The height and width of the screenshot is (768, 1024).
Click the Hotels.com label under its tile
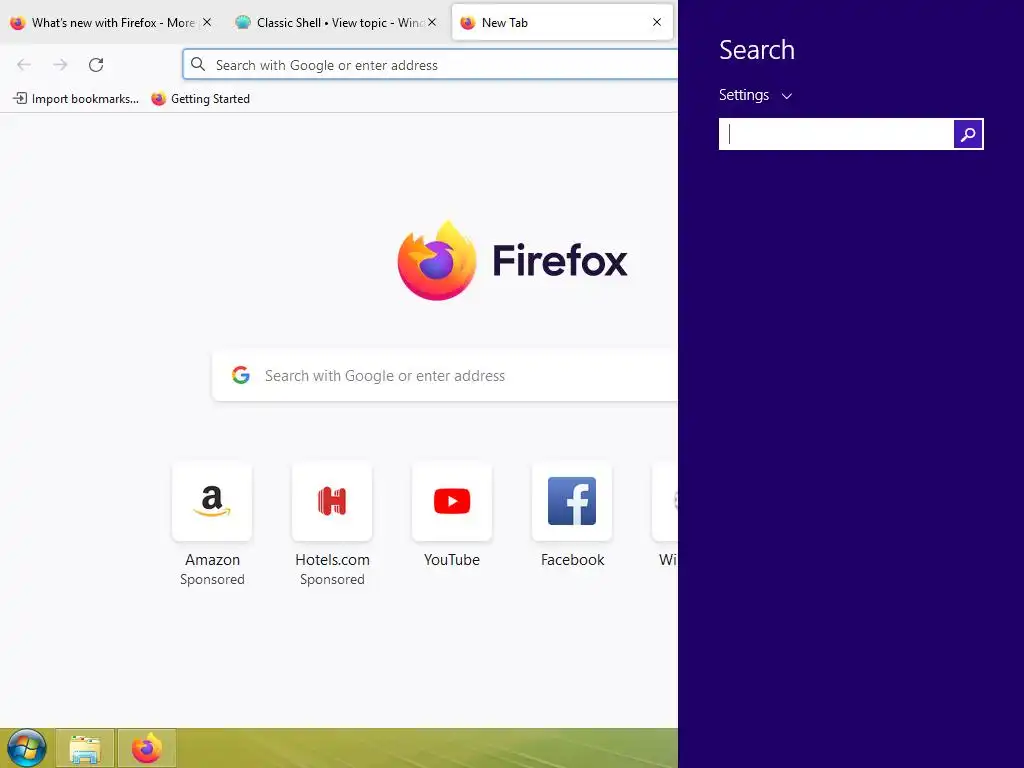point(332,560)
